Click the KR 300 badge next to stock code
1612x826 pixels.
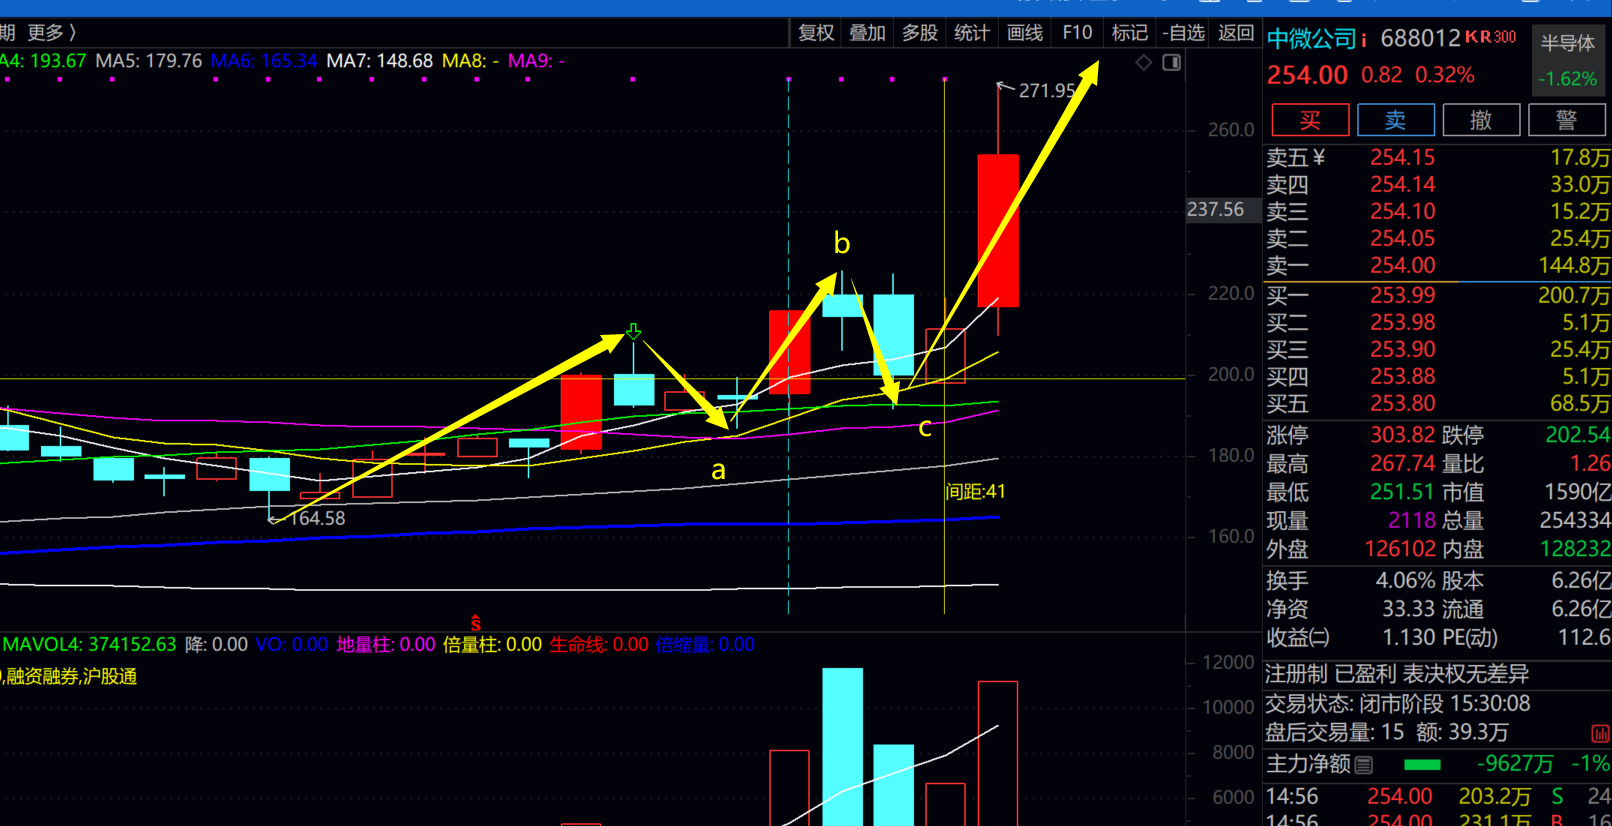tap(1490, 37)
